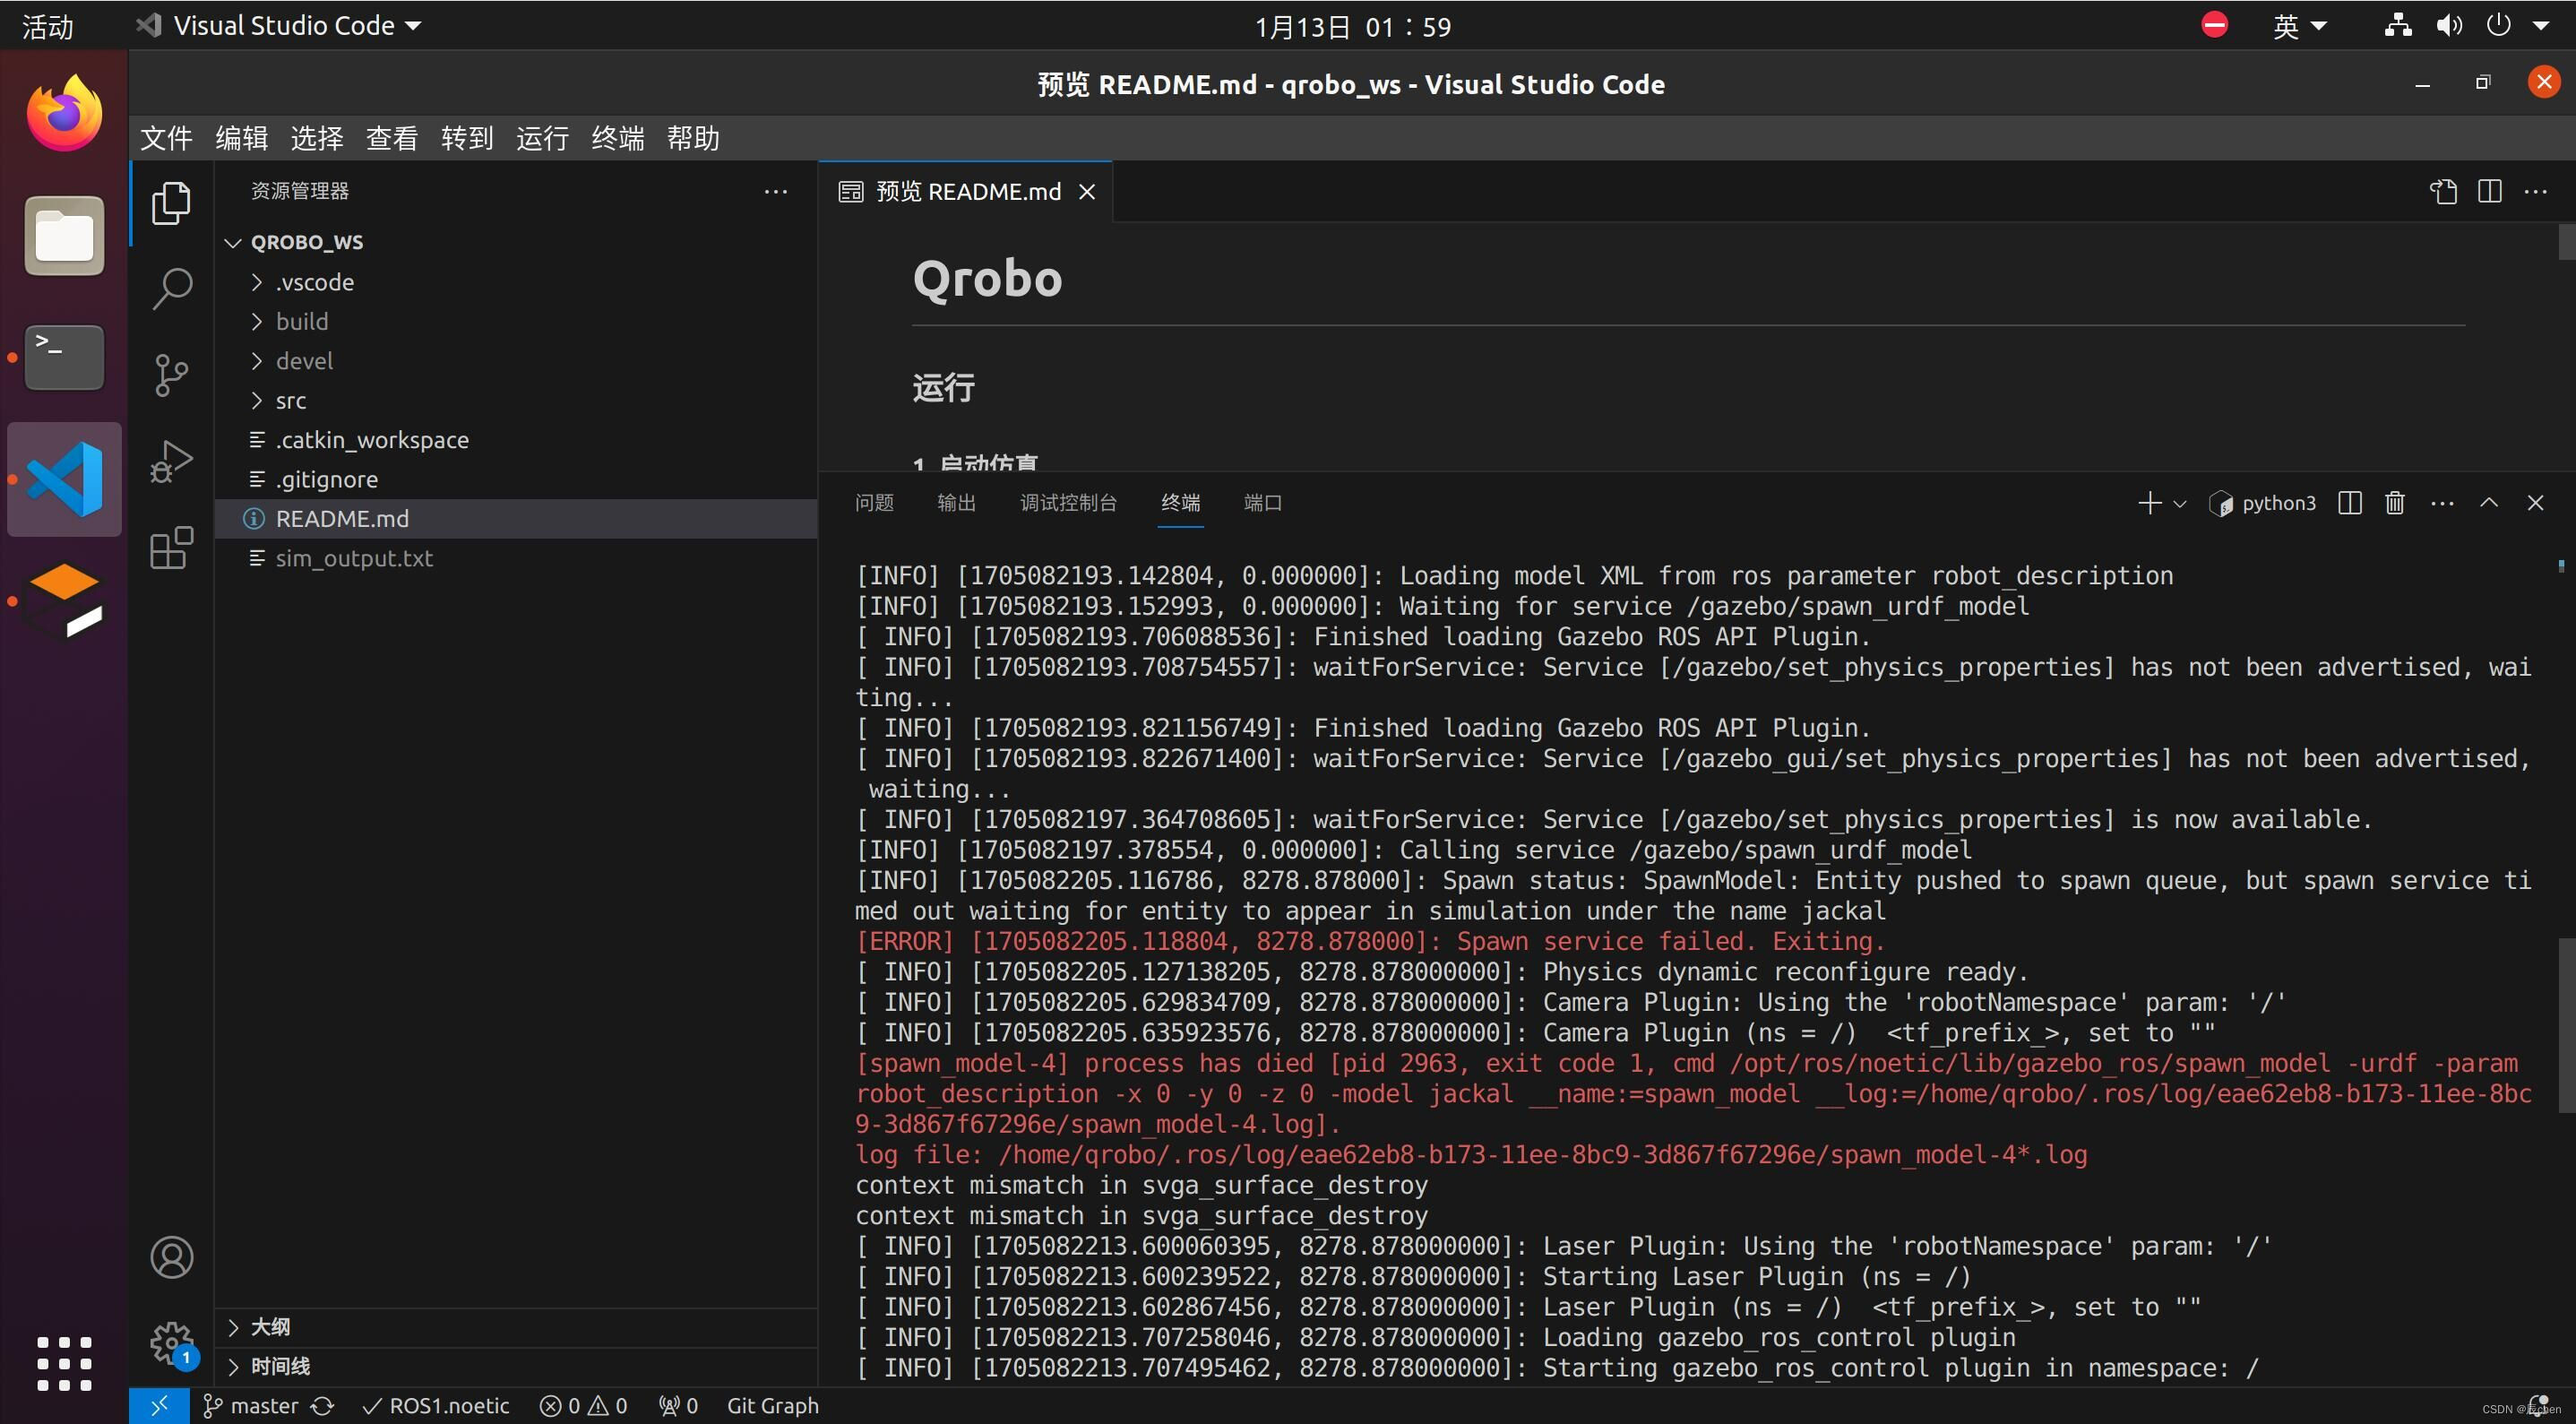The width and height of the screenshot is (2576, 1424).
Task: Open terminal panel more actions menu
Action: 2442,503
